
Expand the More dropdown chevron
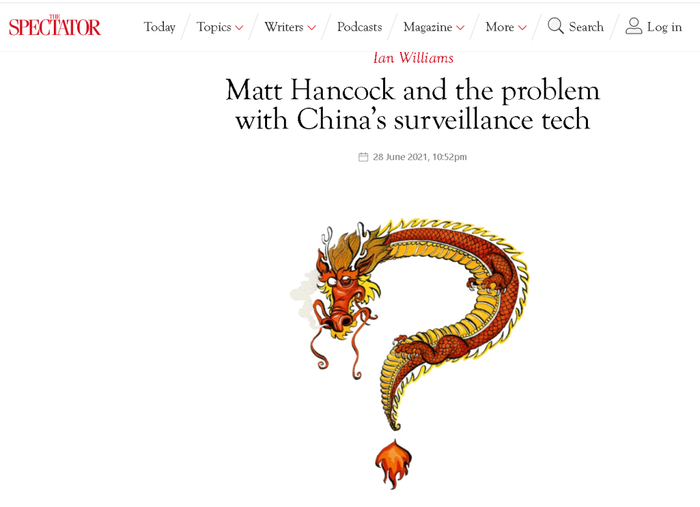(522, 28)
